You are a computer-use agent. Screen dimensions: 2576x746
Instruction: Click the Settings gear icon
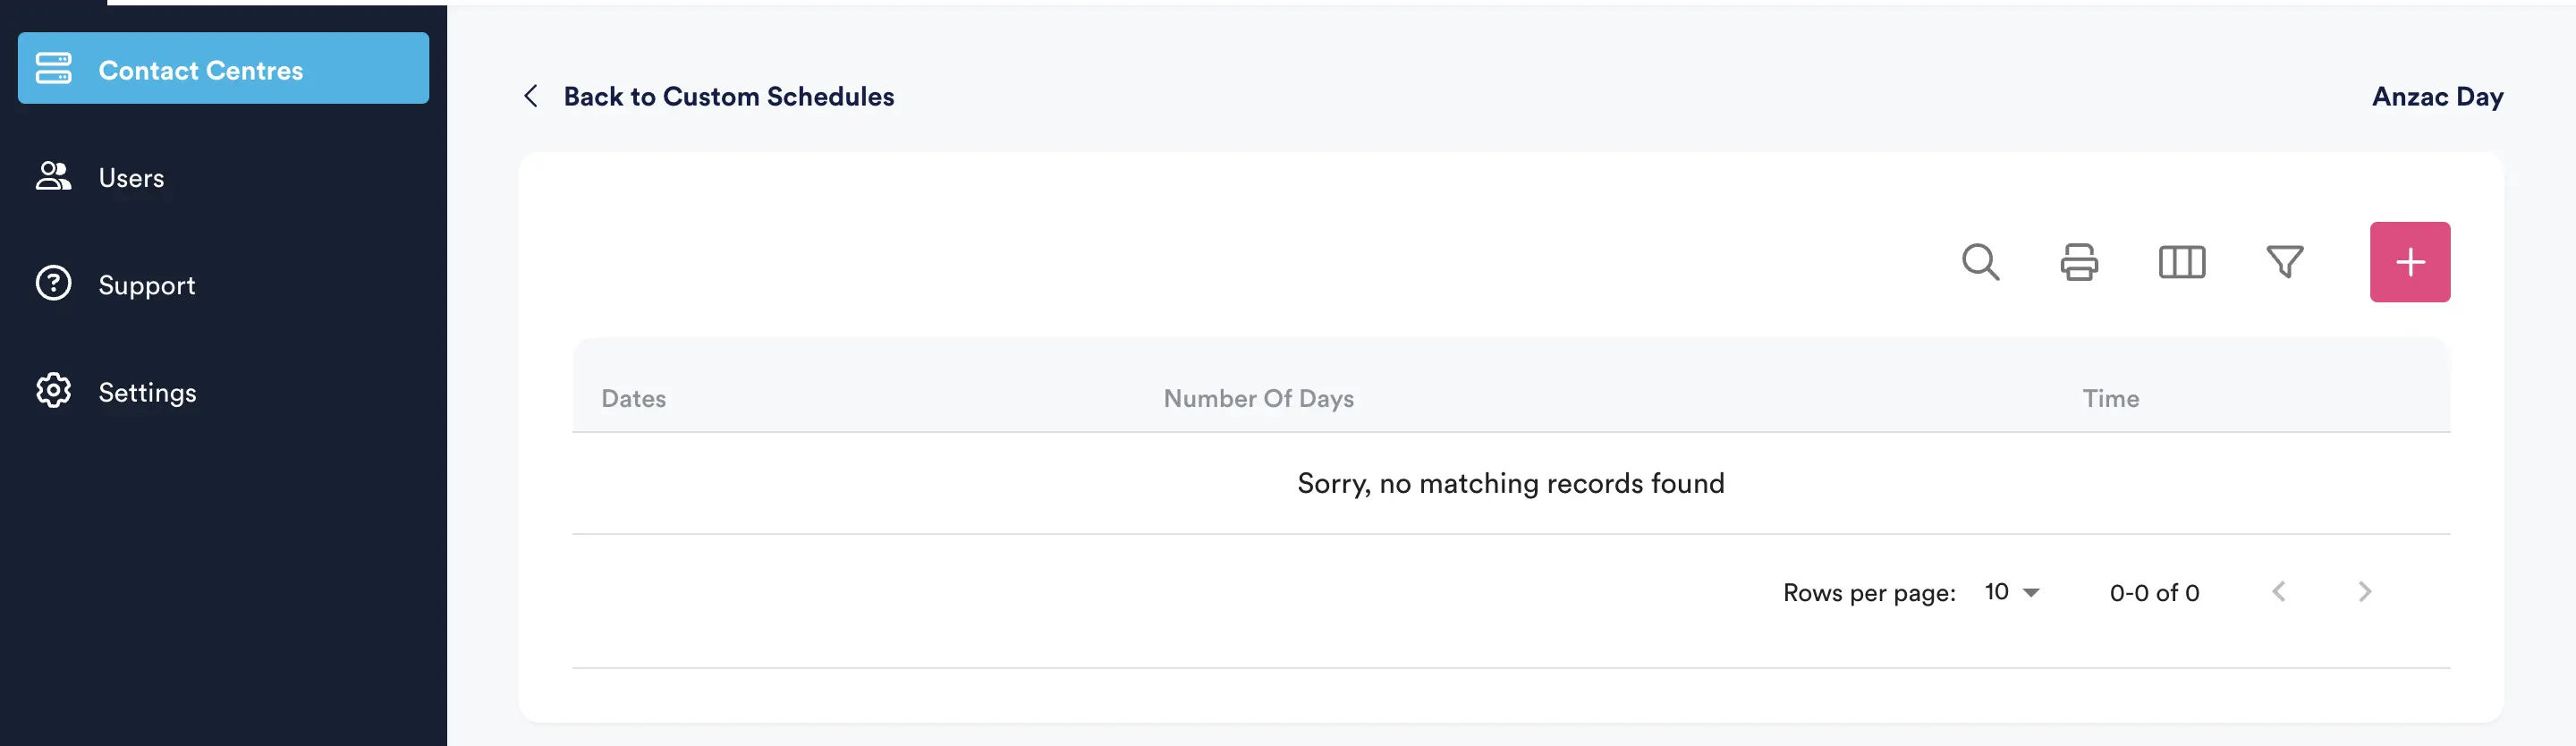53,391
